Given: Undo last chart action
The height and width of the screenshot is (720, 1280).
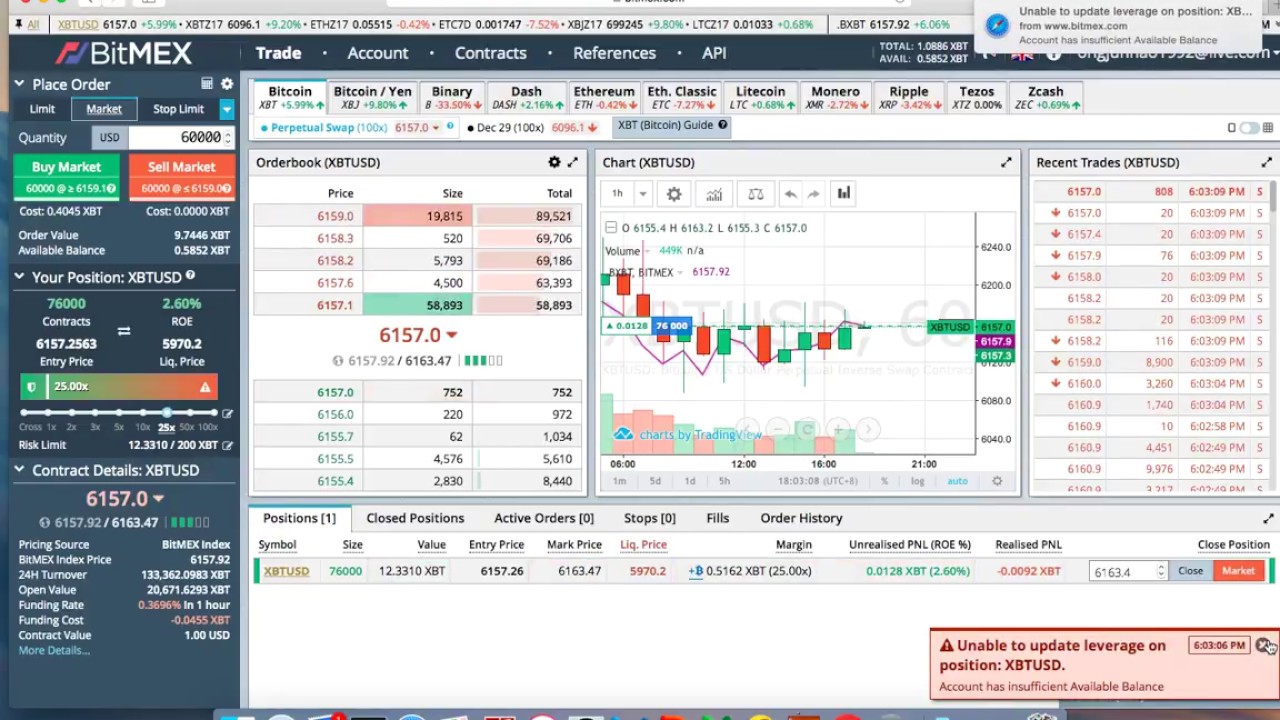Looking at the screenshot, I should point(790,194).
